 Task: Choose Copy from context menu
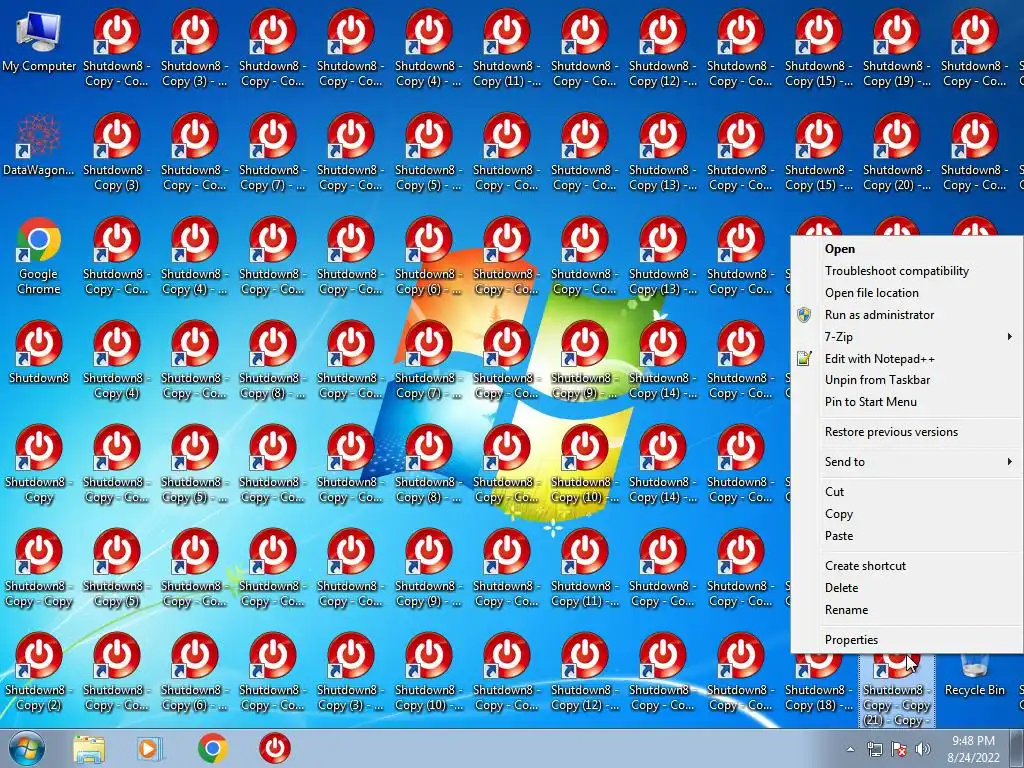pyautogui.click(x=906, y=514)
